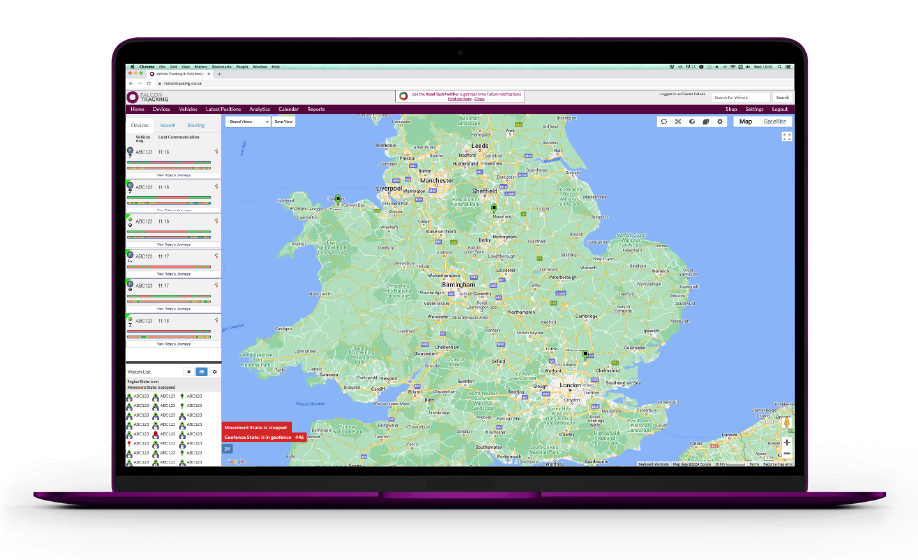Open the Saved Views dropdown
This screenshot has width=918, height=560.
(x=248, y=122)
